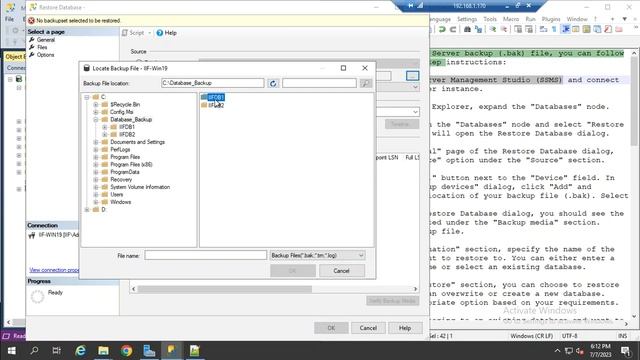Select the Program Files (x86) folder
Screen dimensions: 640x360
[131, 164]
